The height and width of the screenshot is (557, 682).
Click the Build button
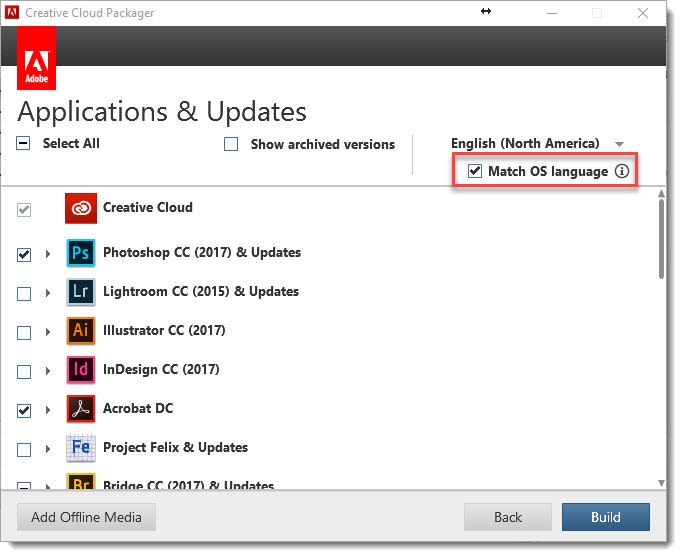click(605, 517)
